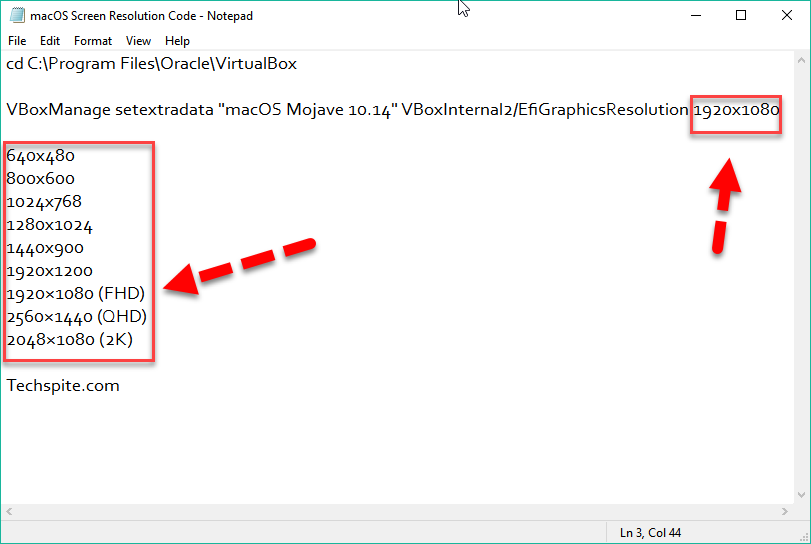The height and width of the screenshot is (544, 811).
Task: Maximize the Notepad window
Action: coord(741,15)
